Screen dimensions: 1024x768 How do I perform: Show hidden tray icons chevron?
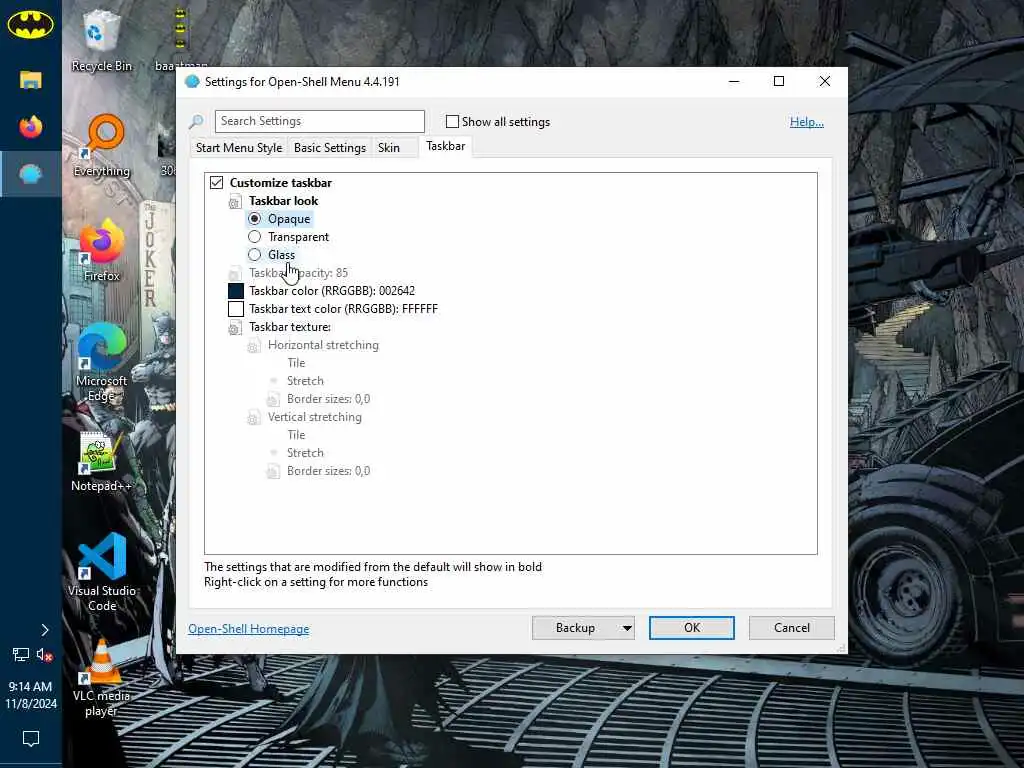(x=44, y=630)
